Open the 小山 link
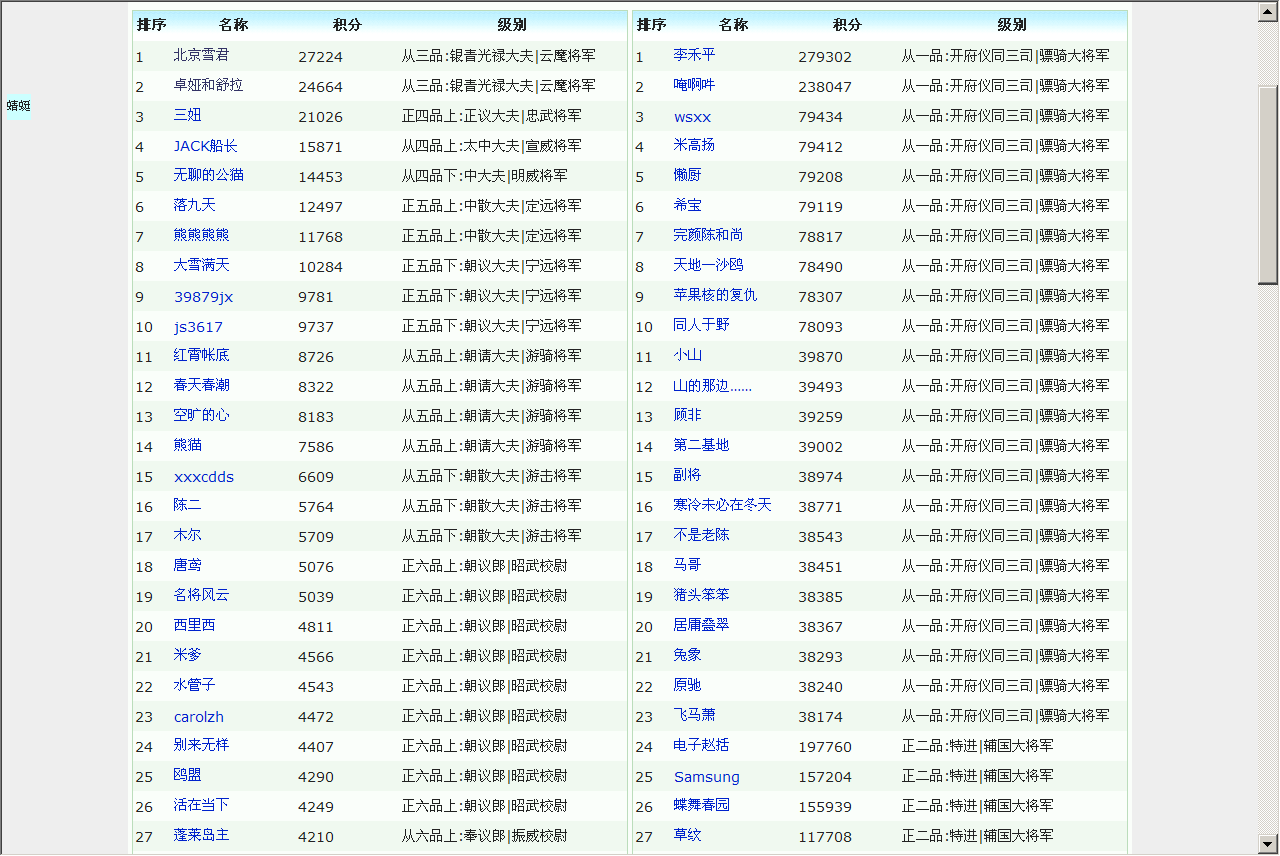This screenshot has height=856, width=1280. click(x=688, y=355)
